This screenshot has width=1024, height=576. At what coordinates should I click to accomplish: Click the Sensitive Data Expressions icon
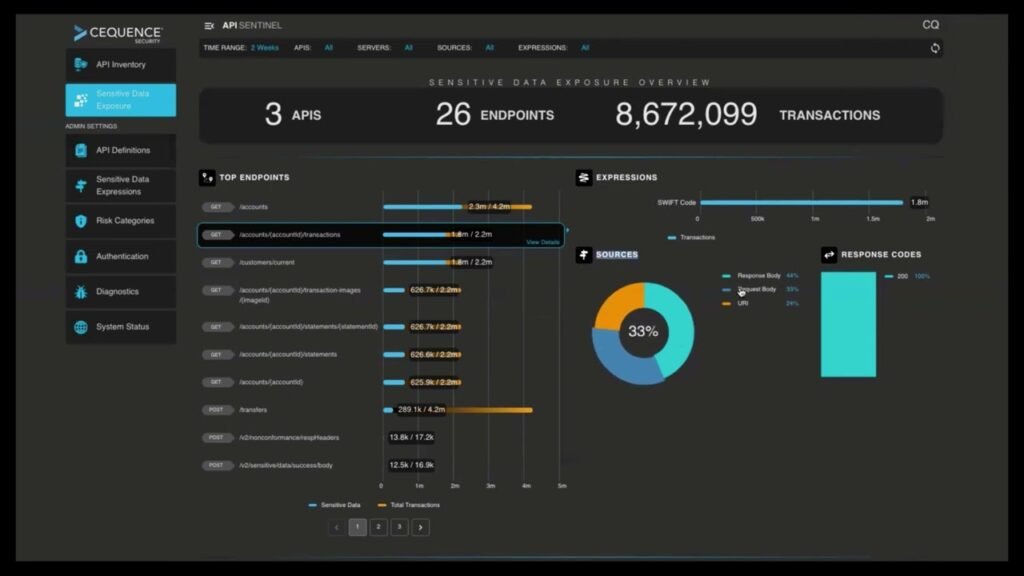click(x=79, y=186)
